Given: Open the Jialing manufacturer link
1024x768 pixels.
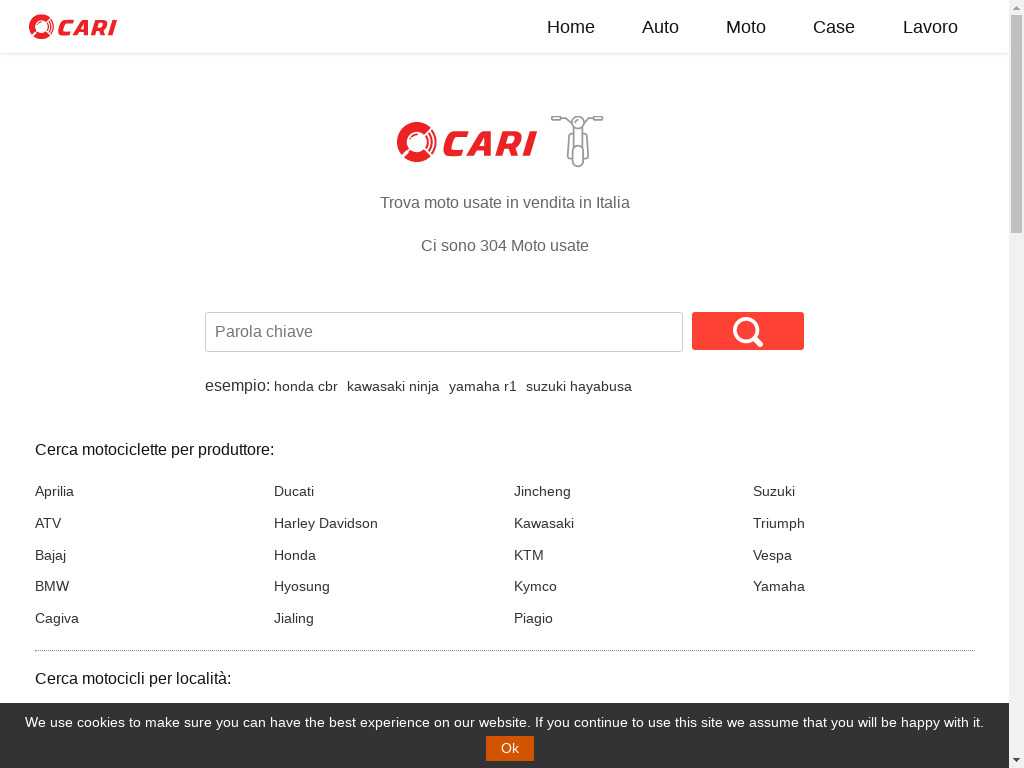Looking at the screenshot, I should [x=294, y=618].
